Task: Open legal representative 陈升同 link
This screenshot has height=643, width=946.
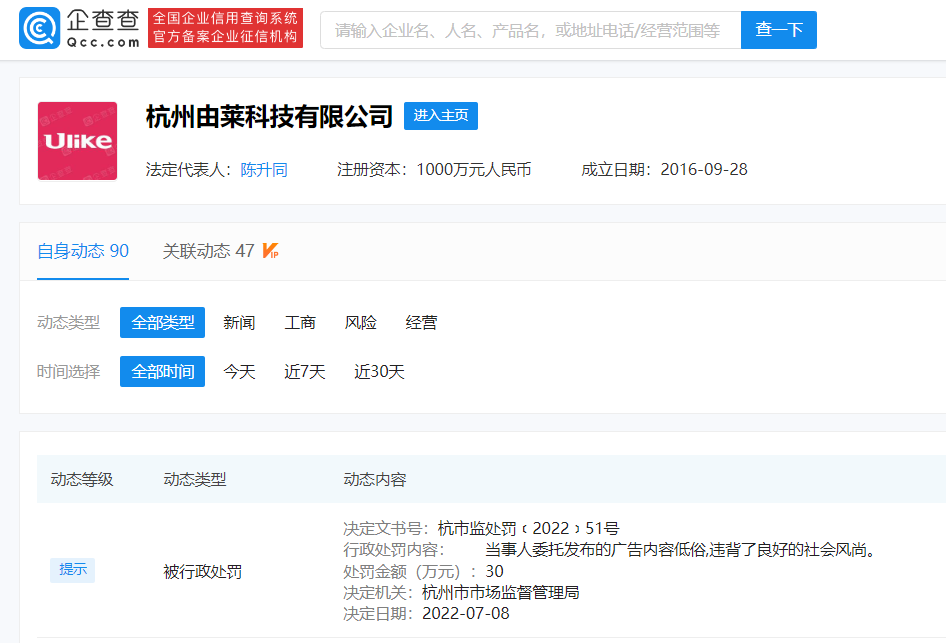Action: [264, 170]
